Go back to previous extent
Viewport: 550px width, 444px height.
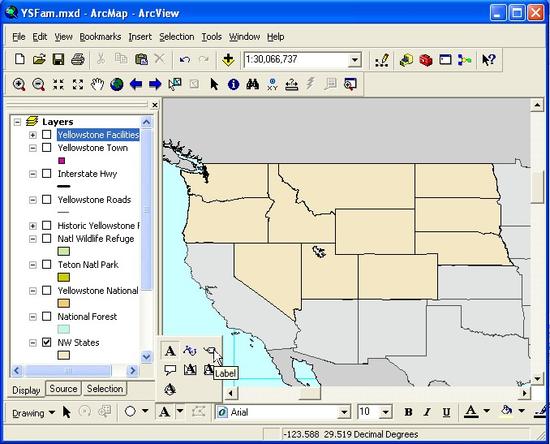[x=136, y=84]
